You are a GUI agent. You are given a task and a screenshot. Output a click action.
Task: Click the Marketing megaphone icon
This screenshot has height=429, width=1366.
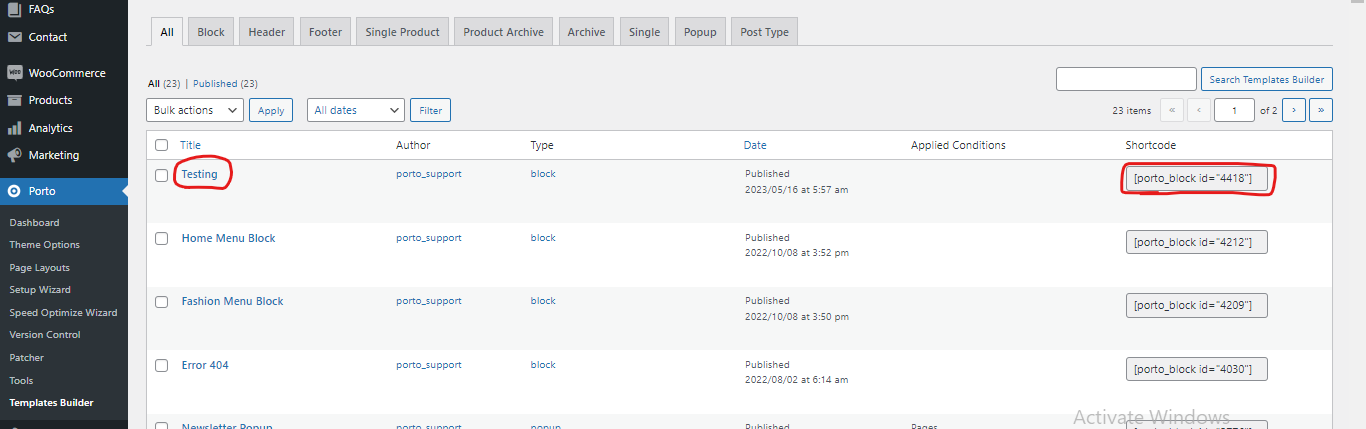click(14, 155)
